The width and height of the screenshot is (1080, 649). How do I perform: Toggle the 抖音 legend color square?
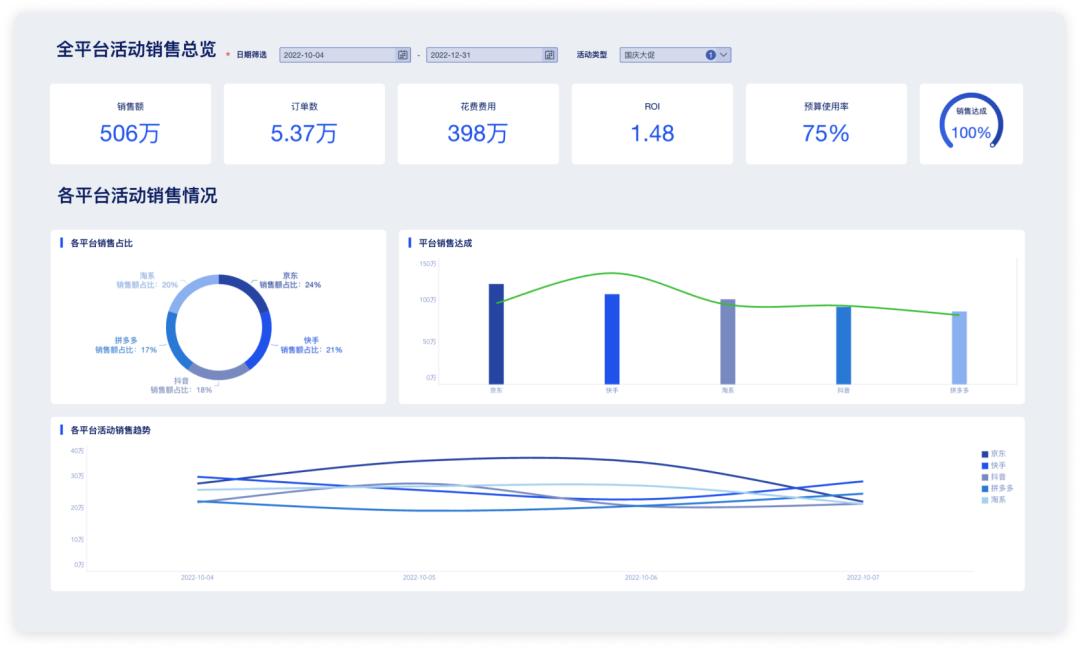pyautogui.click(x=985, y=477)
